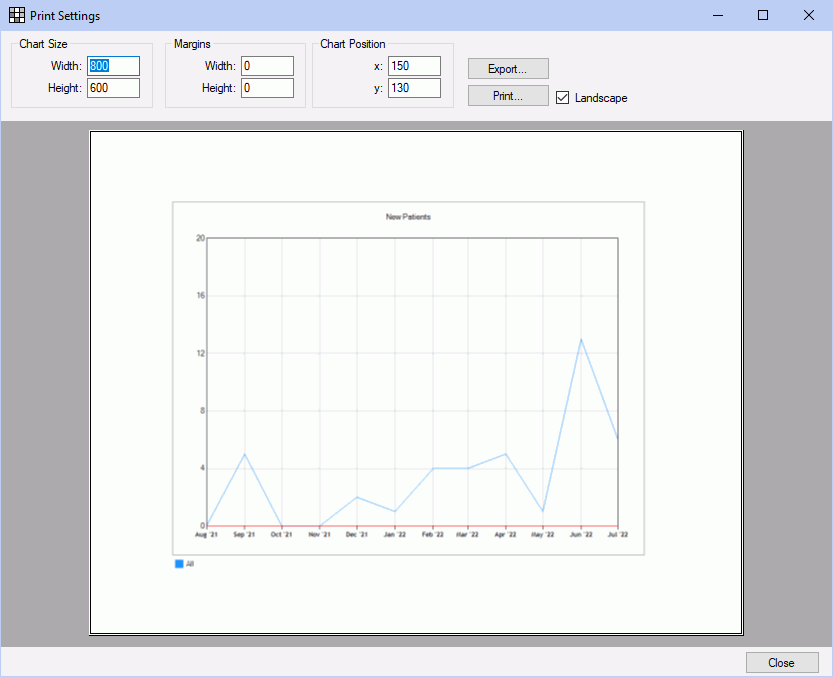The image size is (833, 677).
Task: Click the Sep '21 peak on the line
Action: click(x=245, y=454)
